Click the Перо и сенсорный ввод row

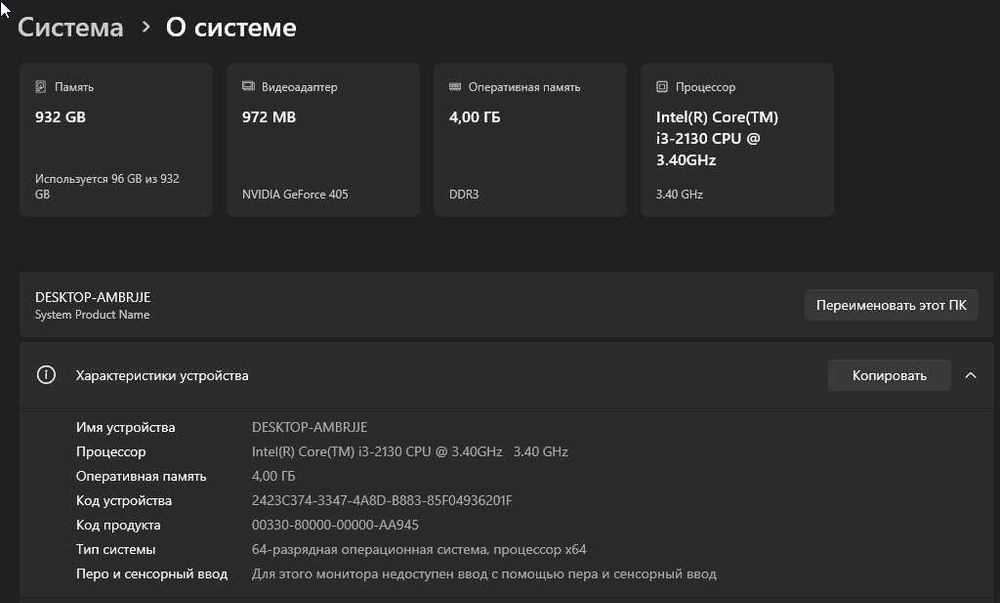point(400,574)
